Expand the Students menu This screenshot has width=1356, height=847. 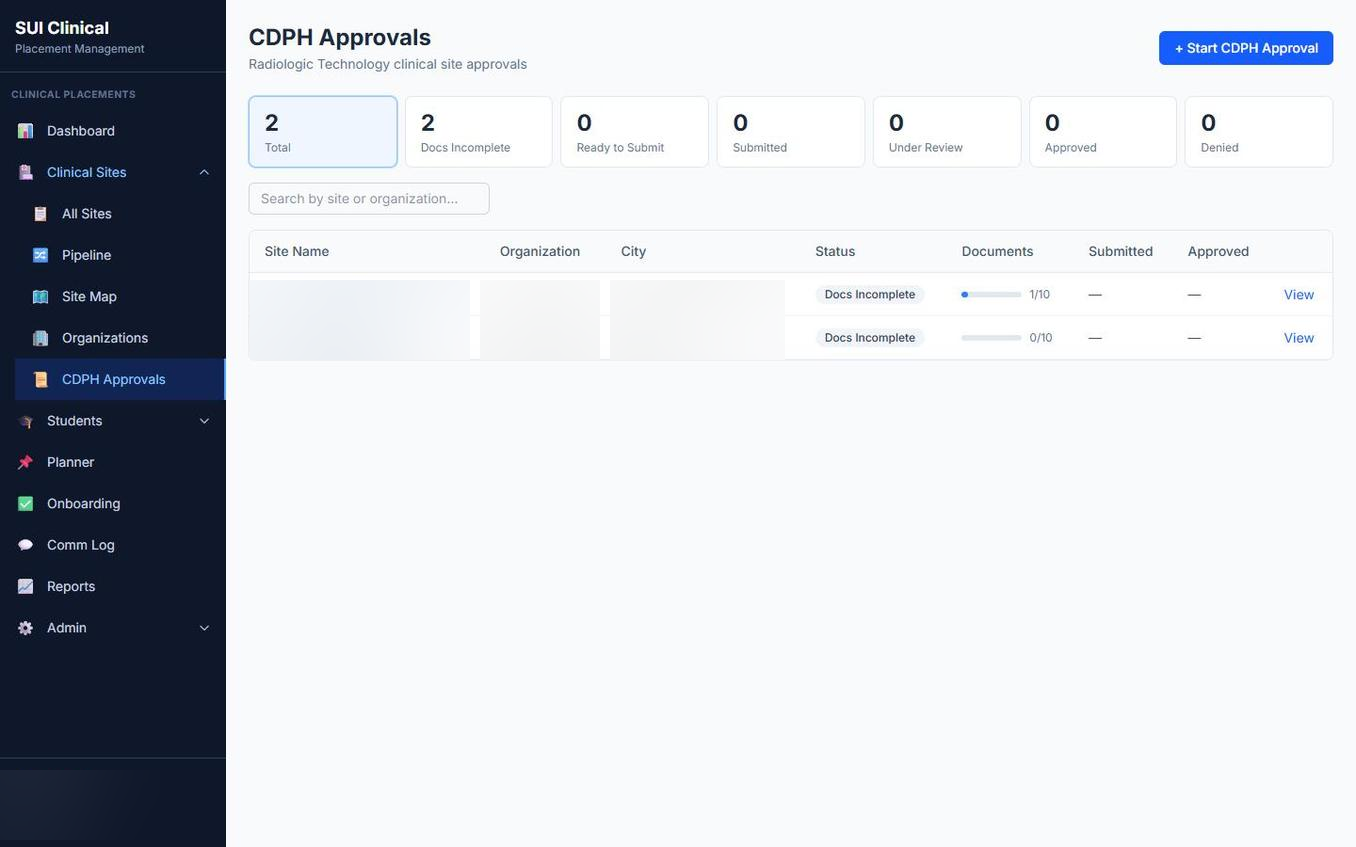tap(203, 421)
